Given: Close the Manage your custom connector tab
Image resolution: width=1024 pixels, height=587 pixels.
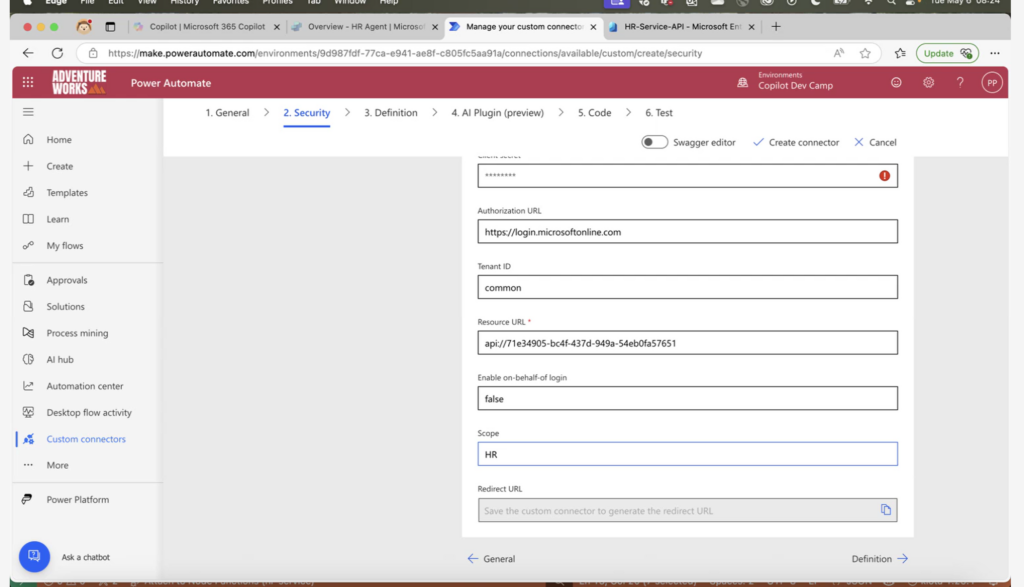Looking at the screenshot, I should pos(593,27).
